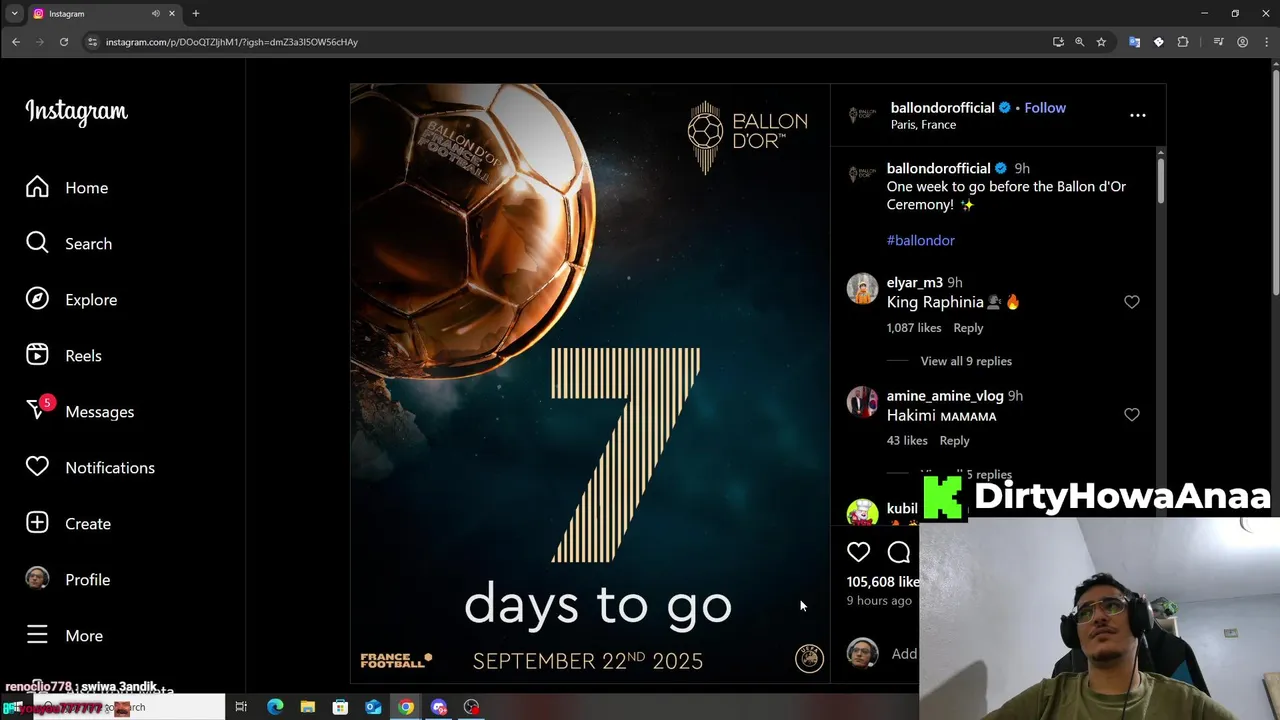Open a new browser tab
This screenshot has height=720, width=1280.
tap(196, 14)
